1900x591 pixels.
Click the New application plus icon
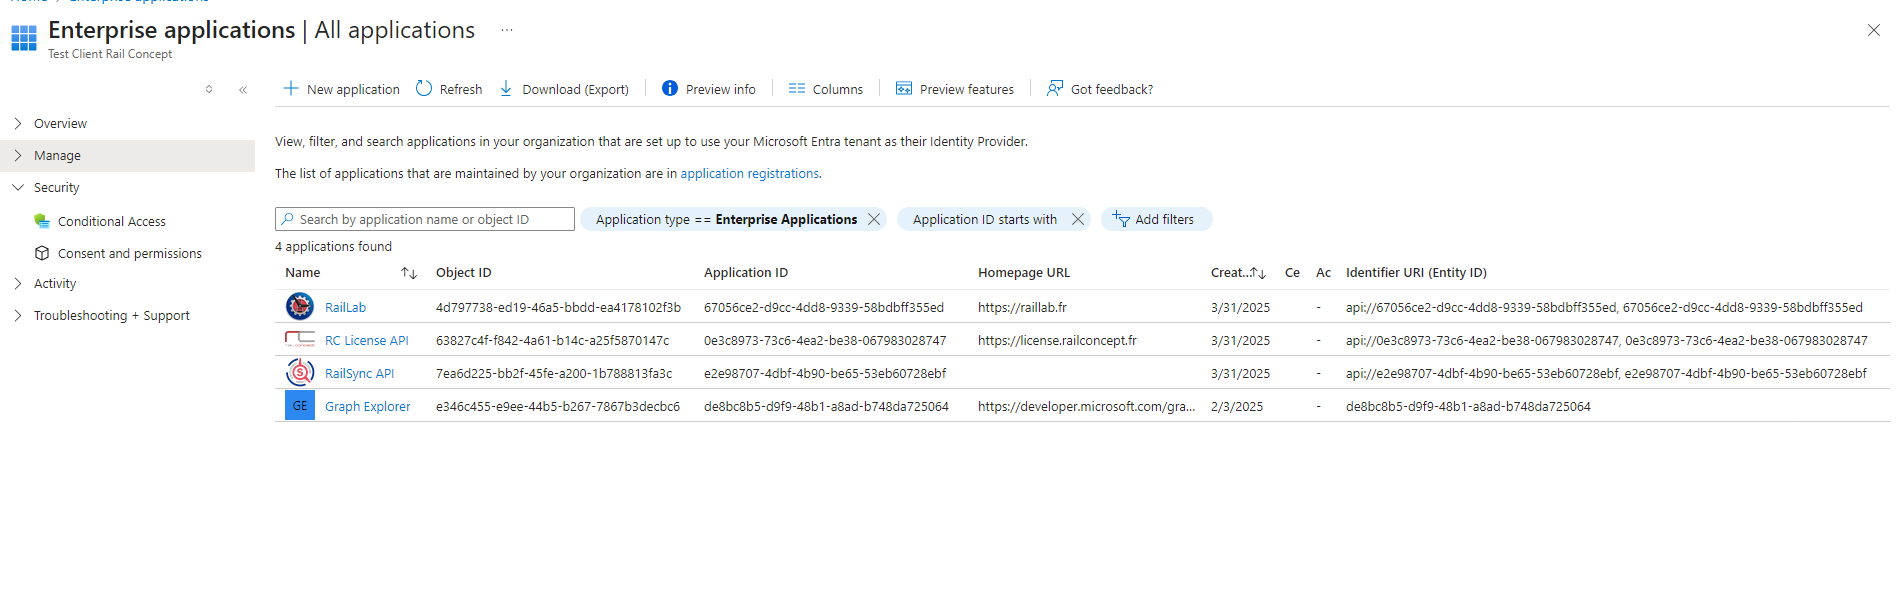tap(290, 89)
